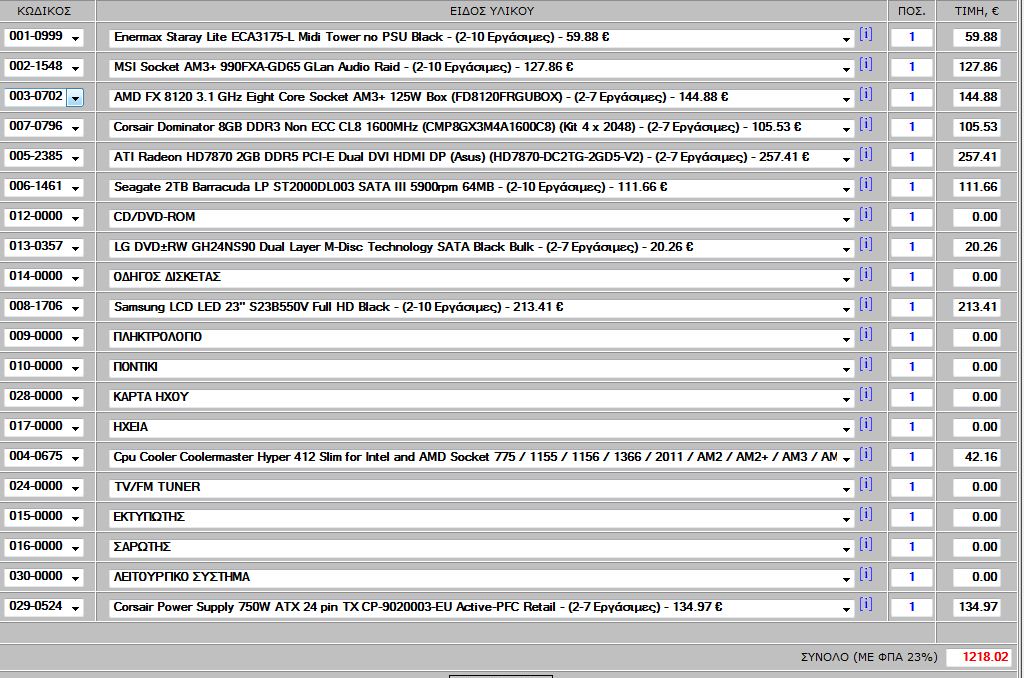Click the total field showing 1218.02

click(x=979, y=657)
